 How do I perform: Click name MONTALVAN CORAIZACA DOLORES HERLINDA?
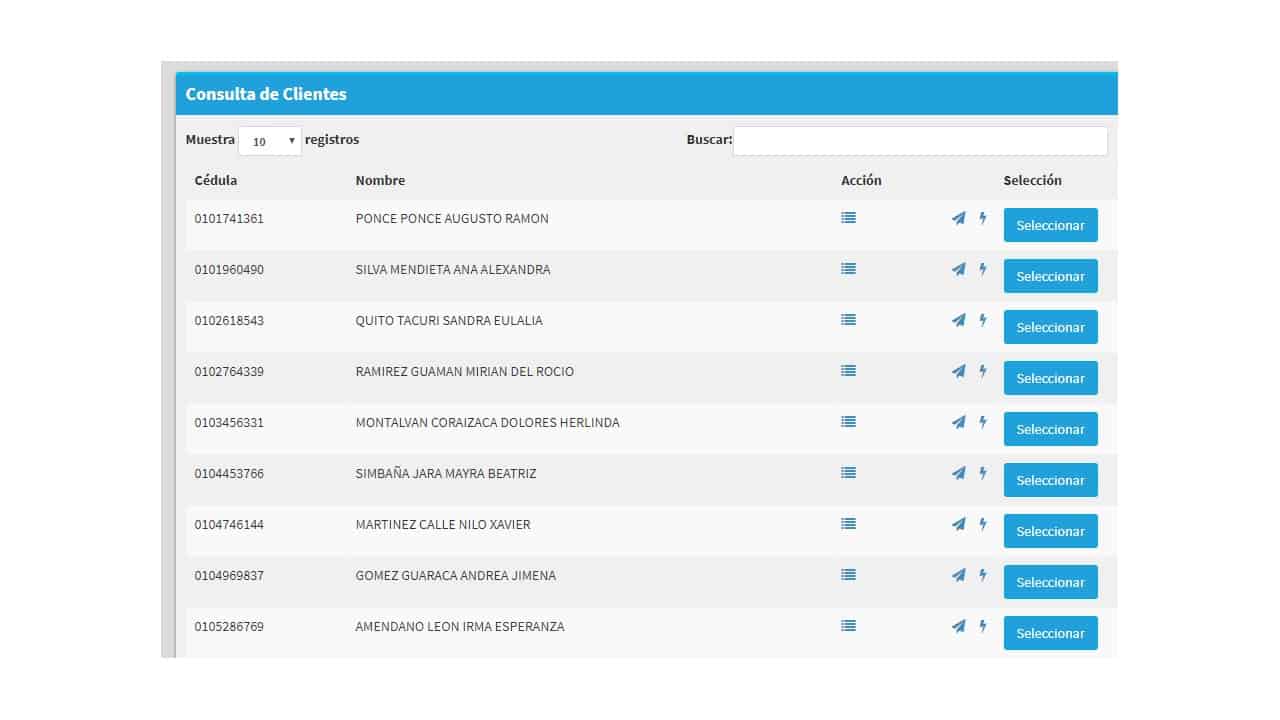point(488,422)
